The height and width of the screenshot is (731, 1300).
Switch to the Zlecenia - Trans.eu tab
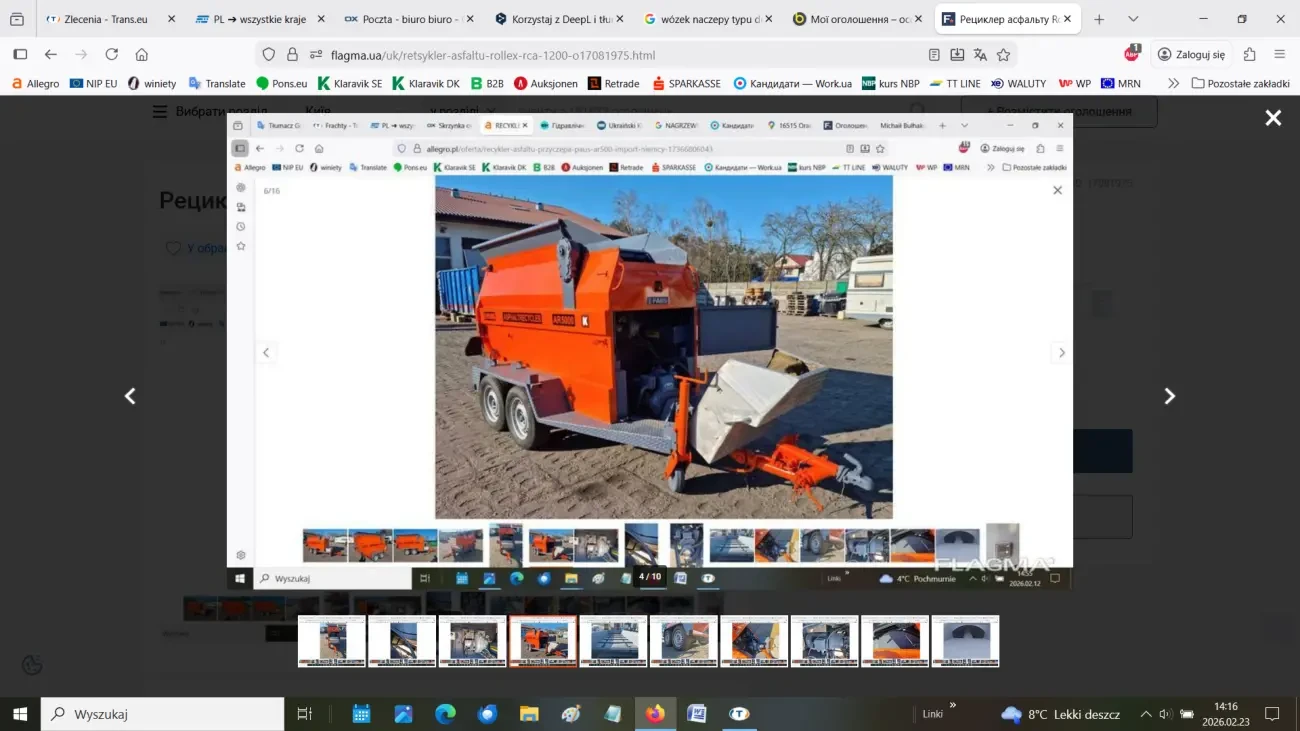105,19
